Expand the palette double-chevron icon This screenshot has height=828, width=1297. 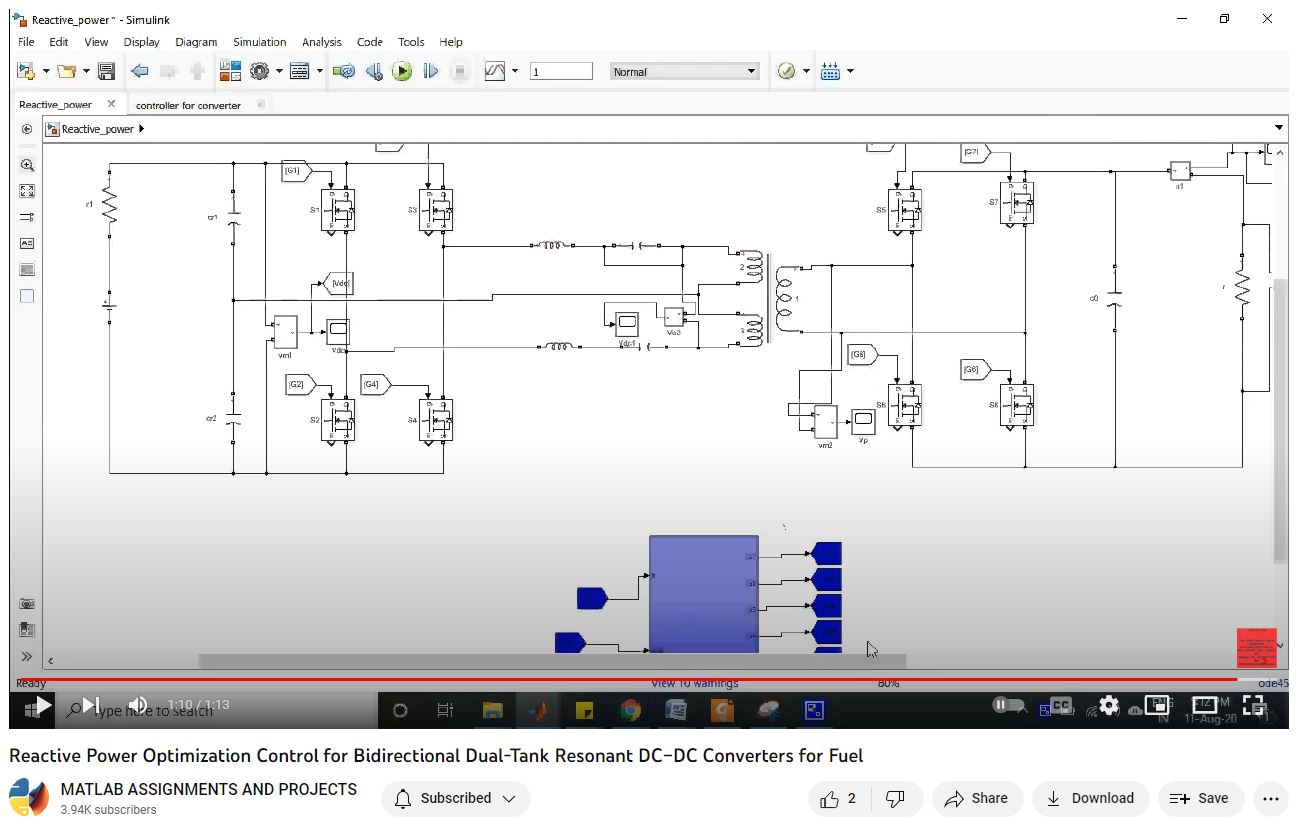coord(27,657)
